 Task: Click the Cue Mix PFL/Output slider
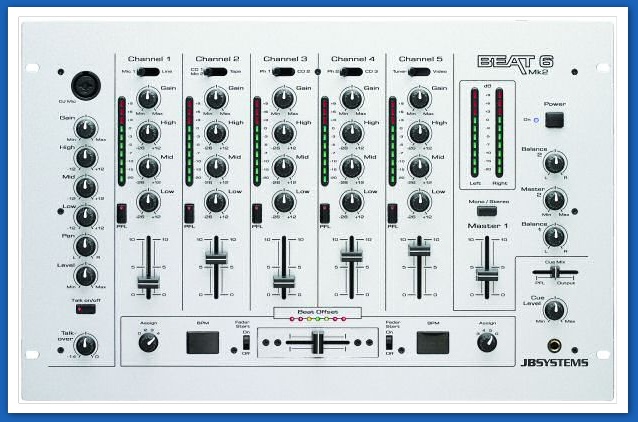coord(555,272)
